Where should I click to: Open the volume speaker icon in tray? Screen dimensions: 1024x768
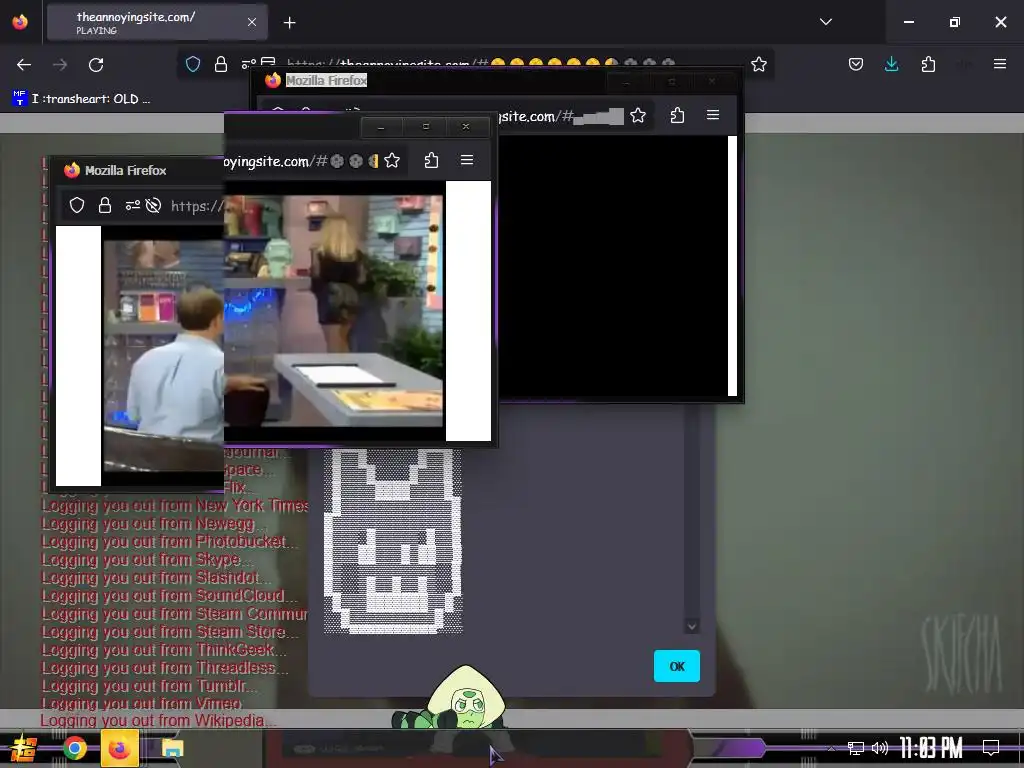880,748
